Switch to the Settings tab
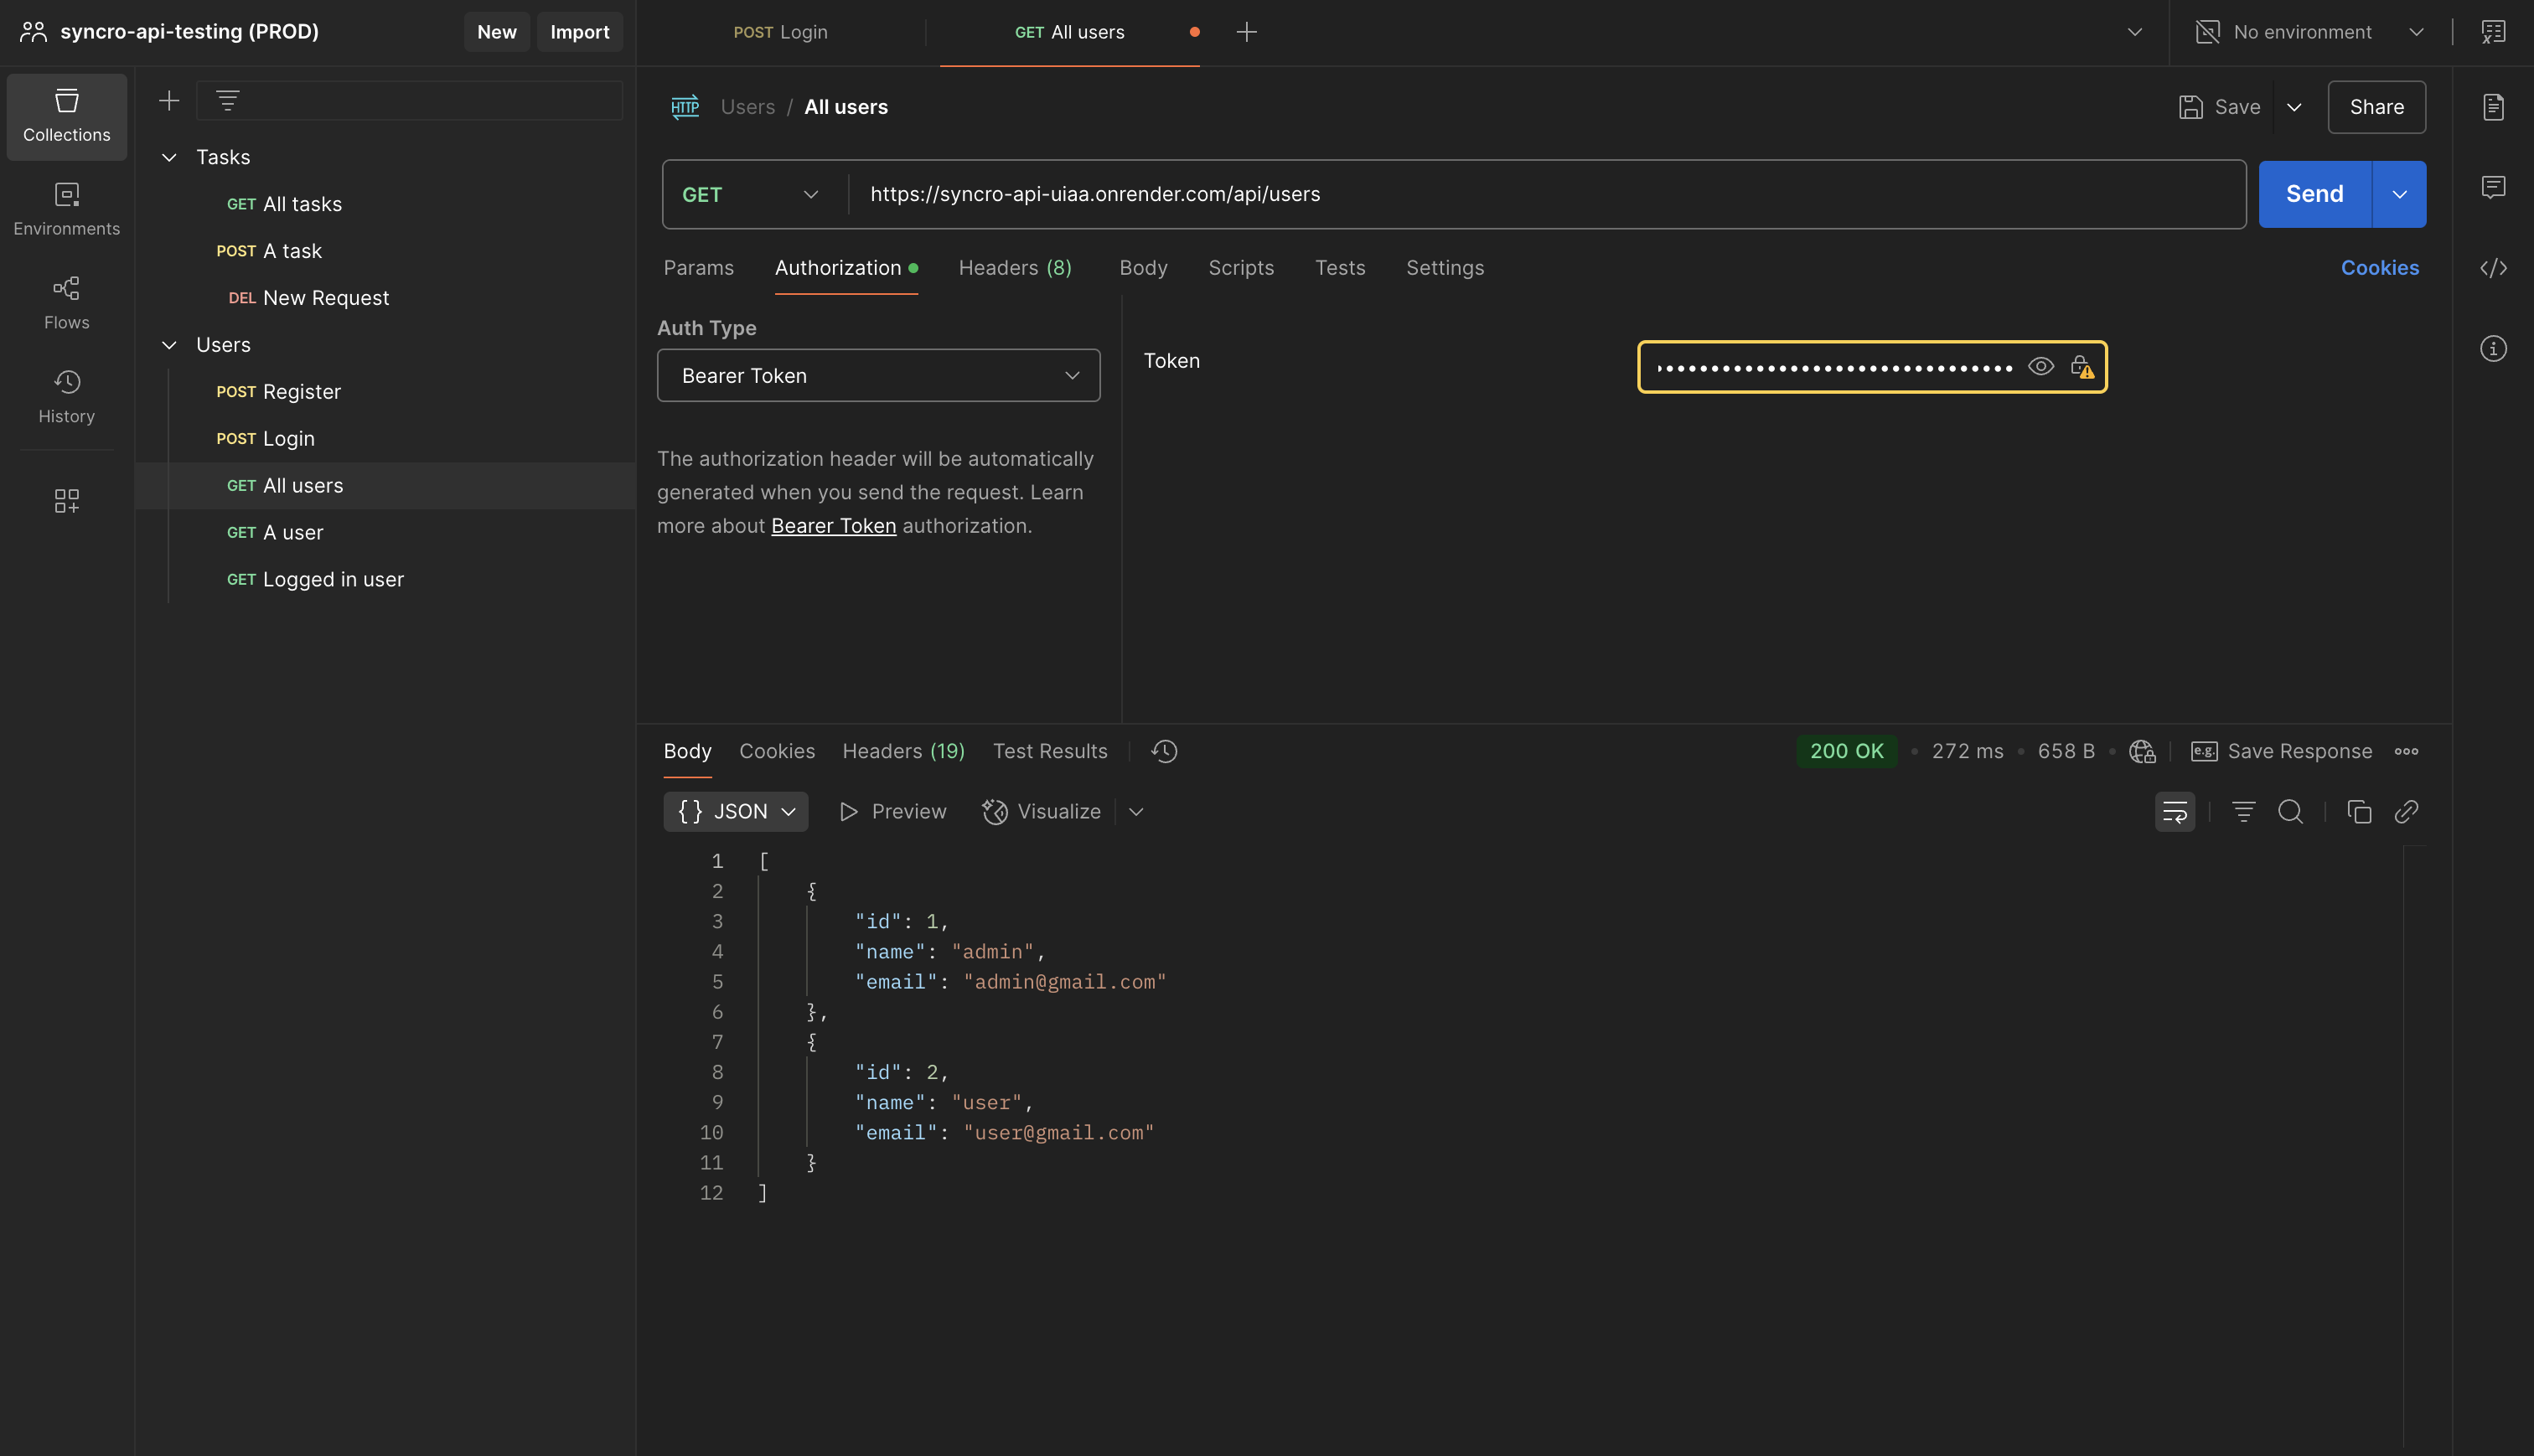Viewport: 2534px width, 1456px height. coord(1445,268)
